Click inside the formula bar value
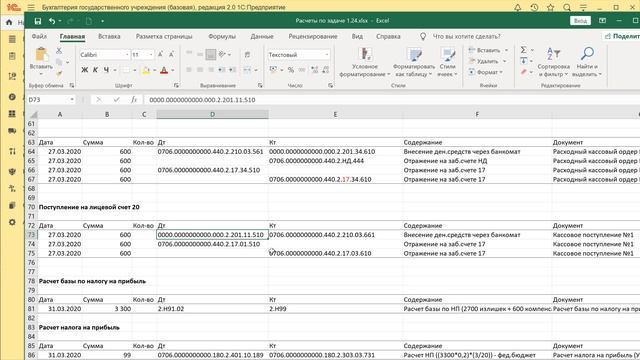This screenshot has height=360, width=640. tap(202, 100)
